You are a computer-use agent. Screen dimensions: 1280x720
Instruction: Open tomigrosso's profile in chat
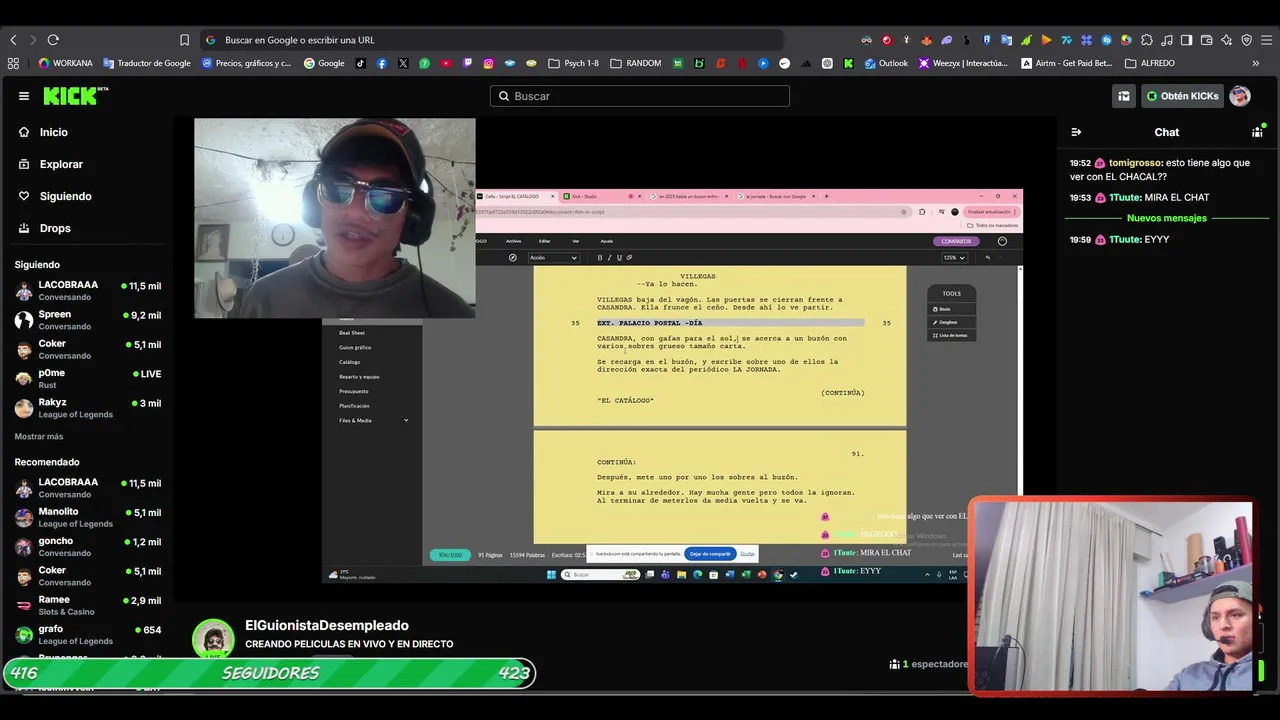click(x=1135, y=163)
